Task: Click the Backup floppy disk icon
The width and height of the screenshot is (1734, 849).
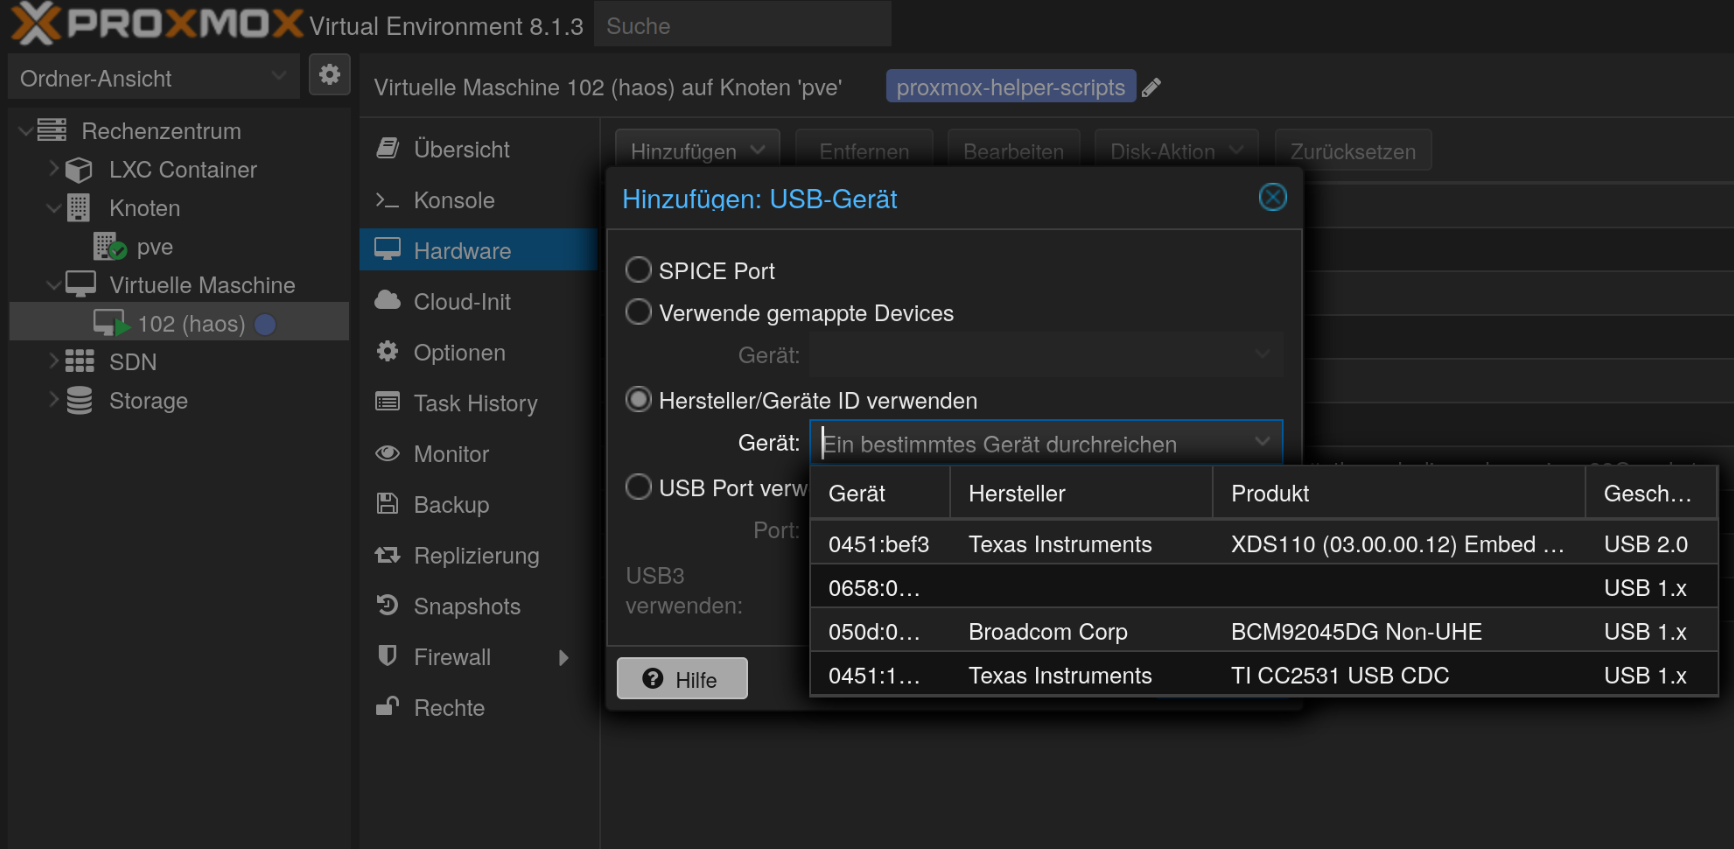Action: coord(388,503)
